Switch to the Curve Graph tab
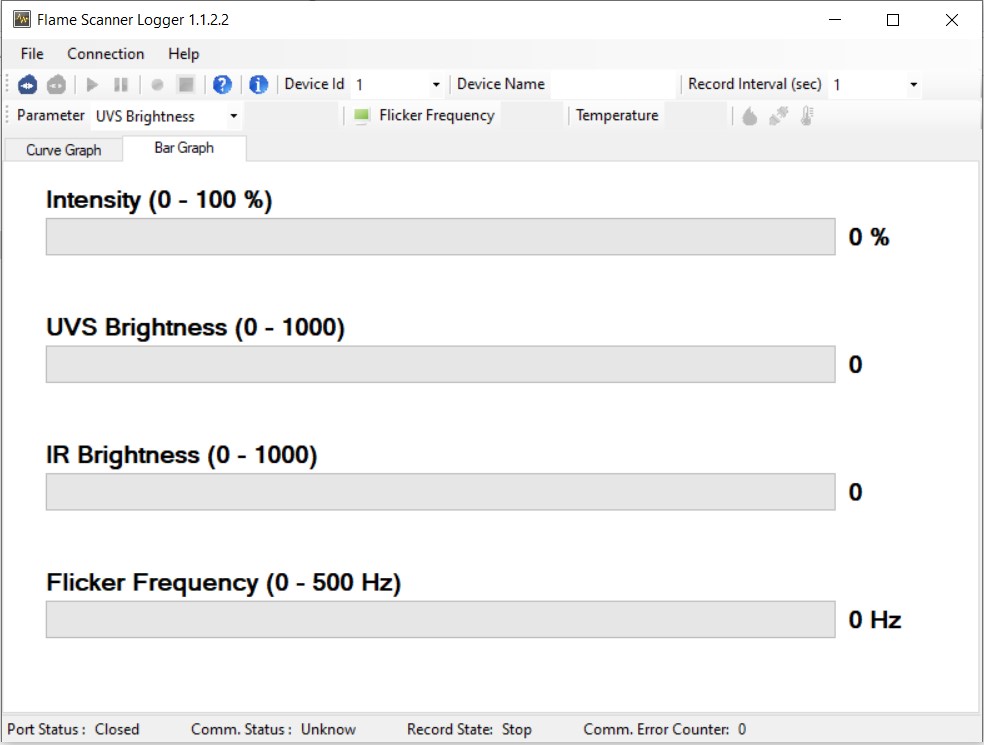Image resolution: width=984 pixels, height=745 pixels. 64,150
